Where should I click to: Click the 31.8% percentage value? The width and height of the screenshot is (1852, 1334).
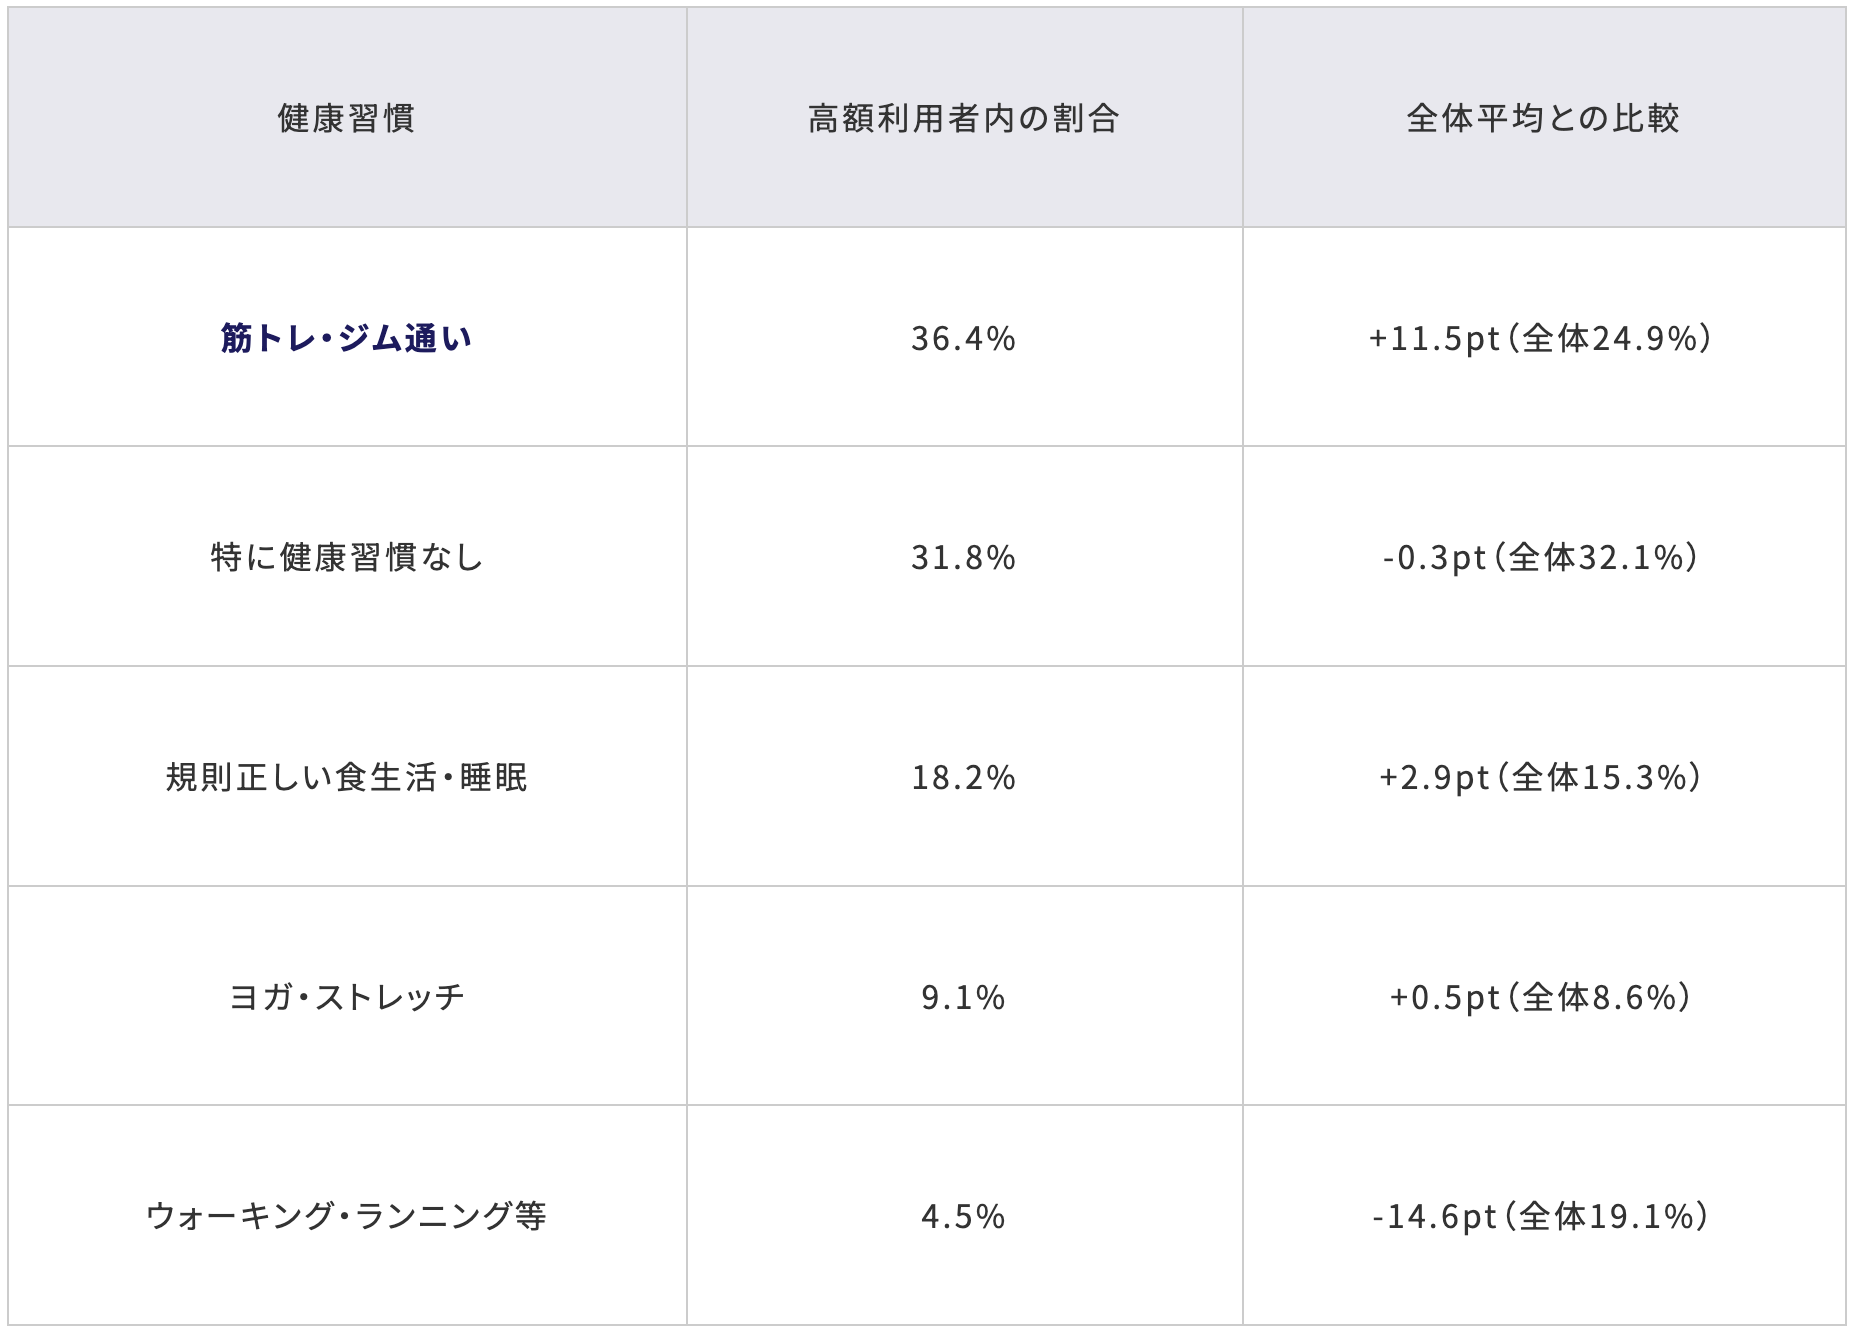pos(963,557)
